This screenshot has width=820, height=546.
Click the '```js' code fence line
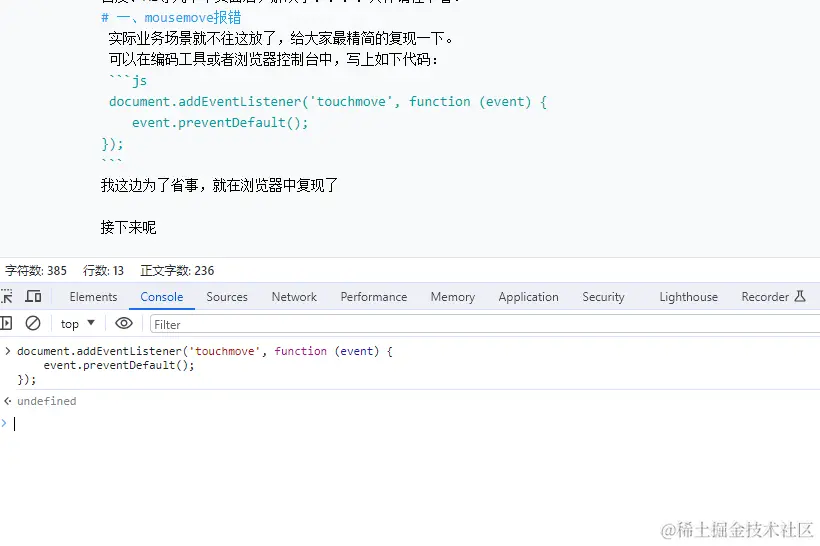128,81
